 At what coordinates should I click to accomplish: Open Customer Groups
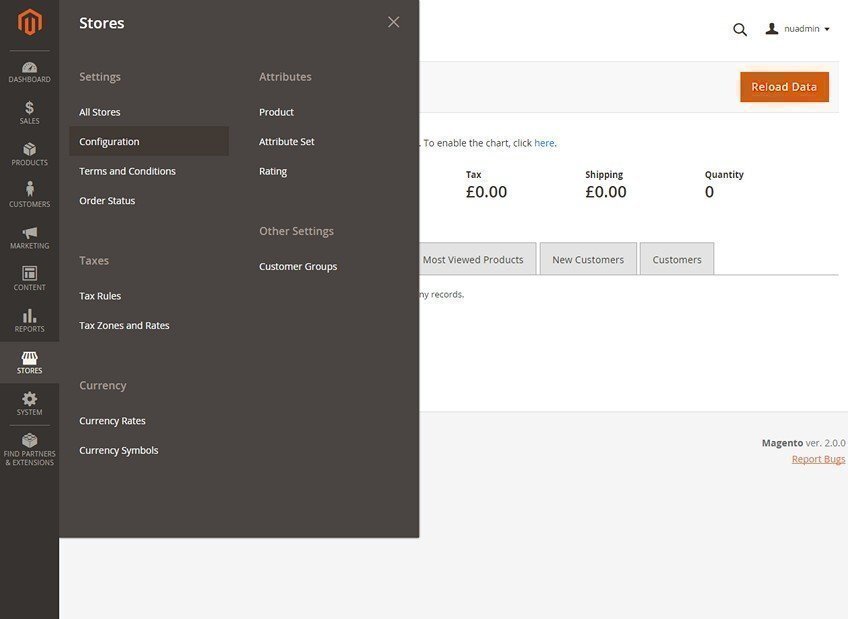[298, 267]
